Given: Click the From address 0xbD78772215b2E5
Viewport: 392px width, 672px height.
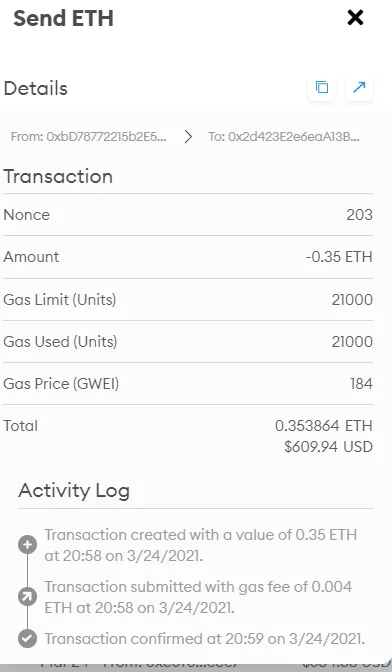Looking at the screenshot, I should pyautogui.click(x=89, y=137).
